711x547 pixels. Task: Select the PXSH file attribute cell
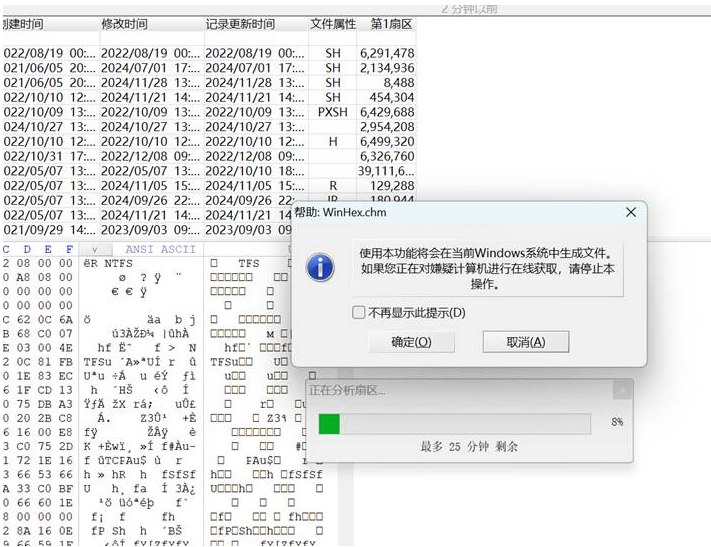(332, 112)
